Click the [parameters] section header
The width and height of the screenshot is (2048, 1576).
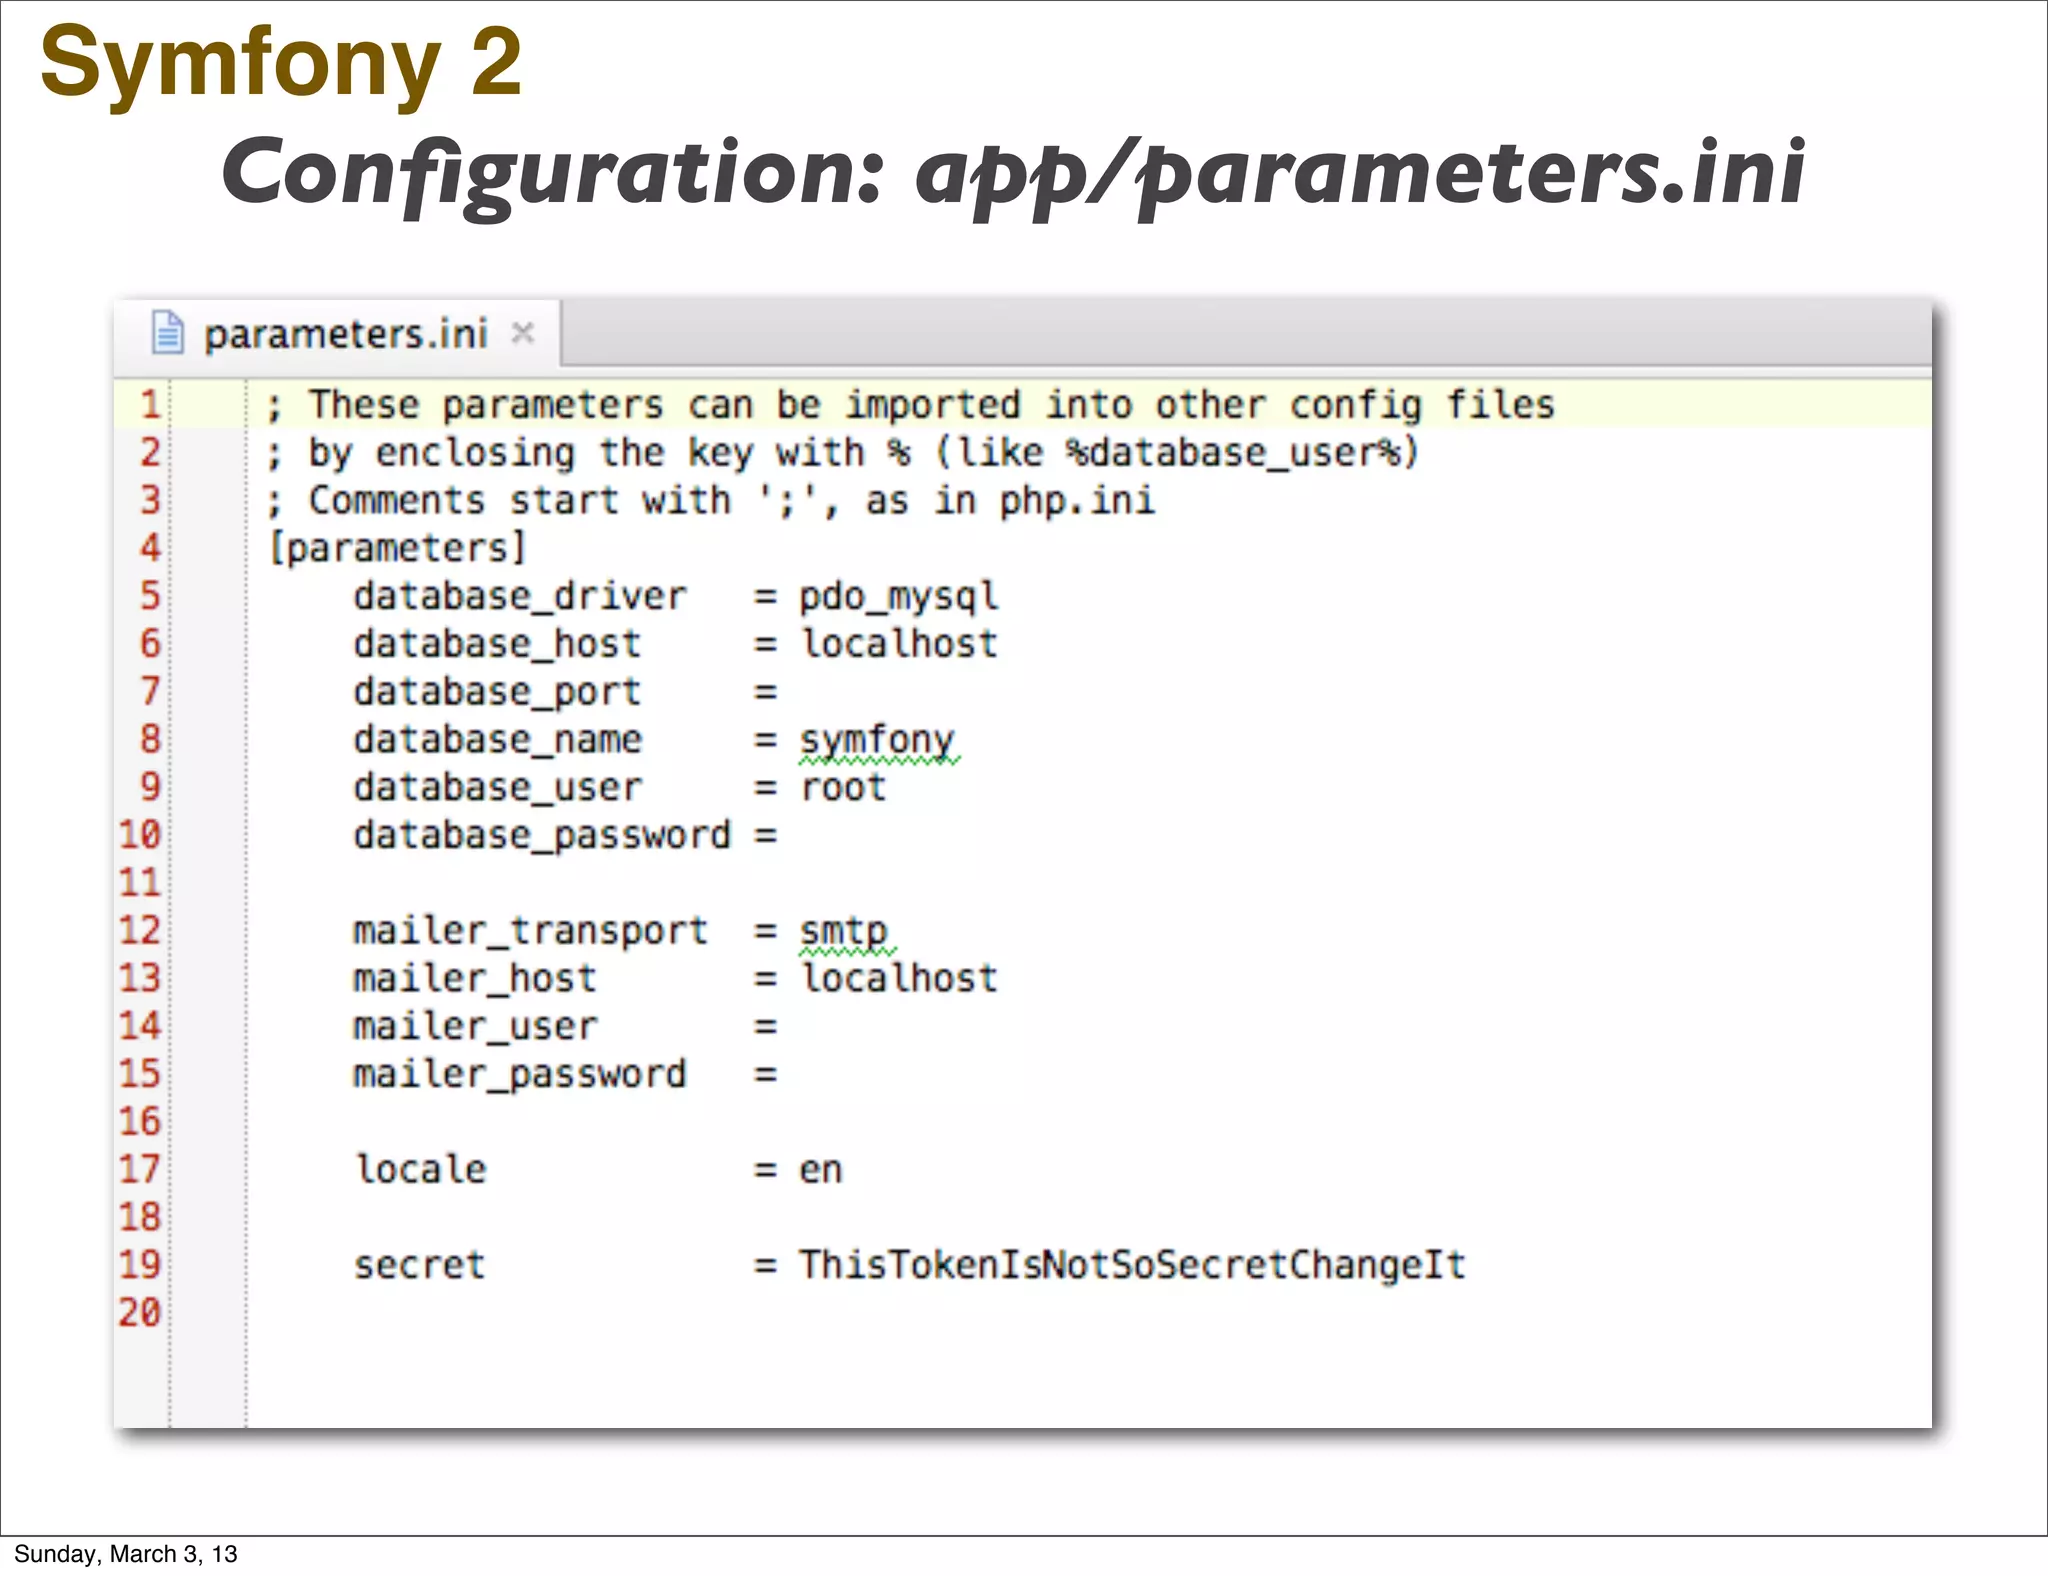coord(397,548)
